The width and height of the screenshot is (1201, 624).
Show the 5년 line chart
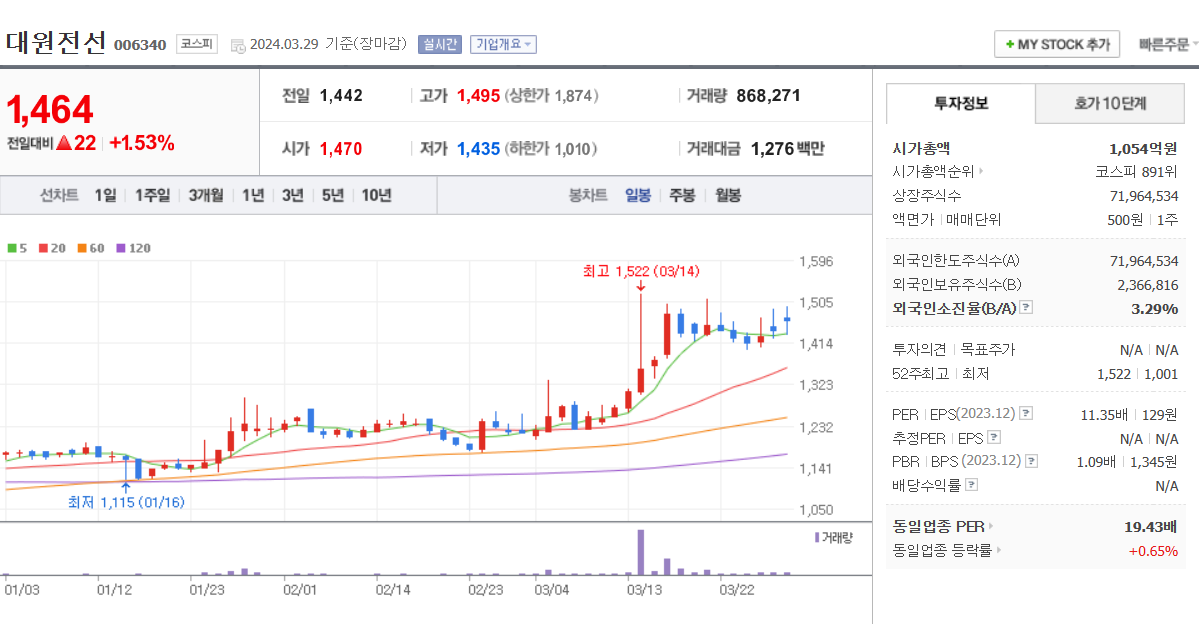(332, 195)
